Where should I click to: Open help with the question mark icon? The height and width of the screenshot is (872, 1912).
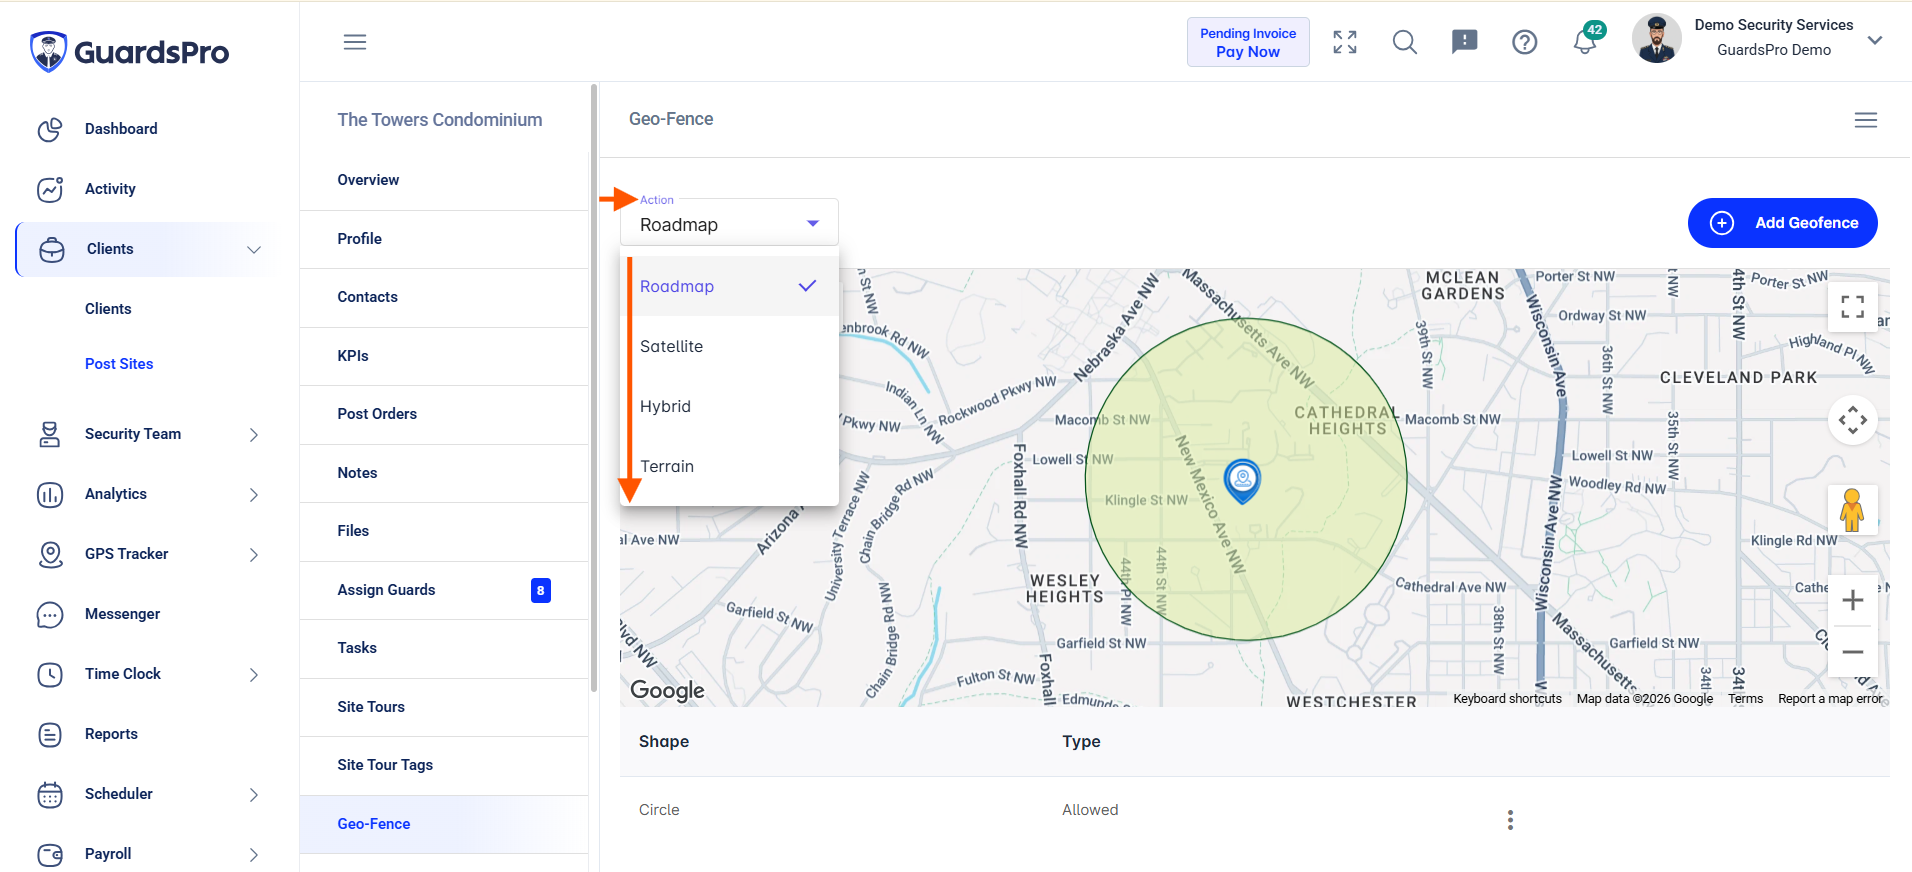[1525, 42]
